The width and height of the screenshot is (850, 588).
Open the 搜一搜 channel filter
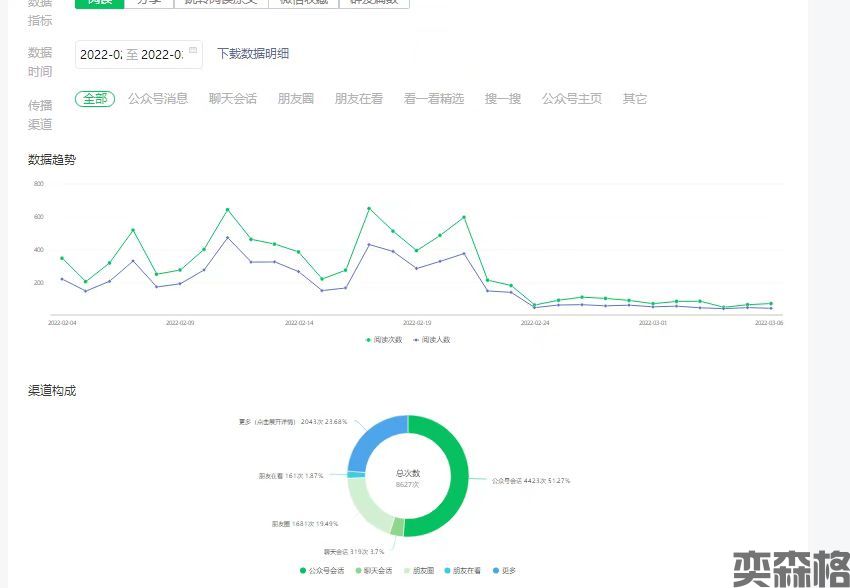coord(503,98)
